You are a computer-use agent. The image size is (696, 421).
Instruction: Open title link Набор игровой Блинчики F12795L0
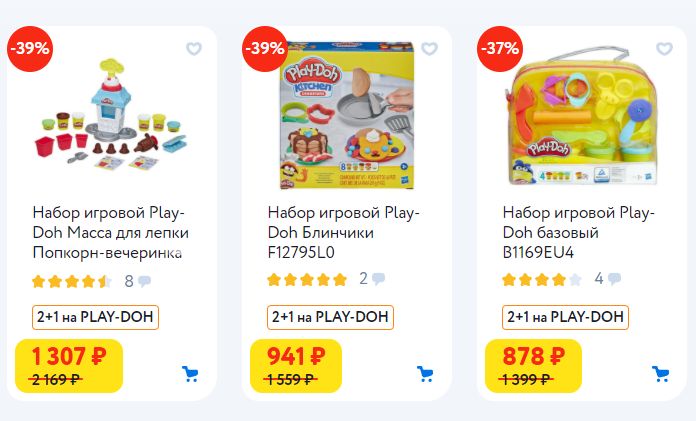(x=344, y=232)
